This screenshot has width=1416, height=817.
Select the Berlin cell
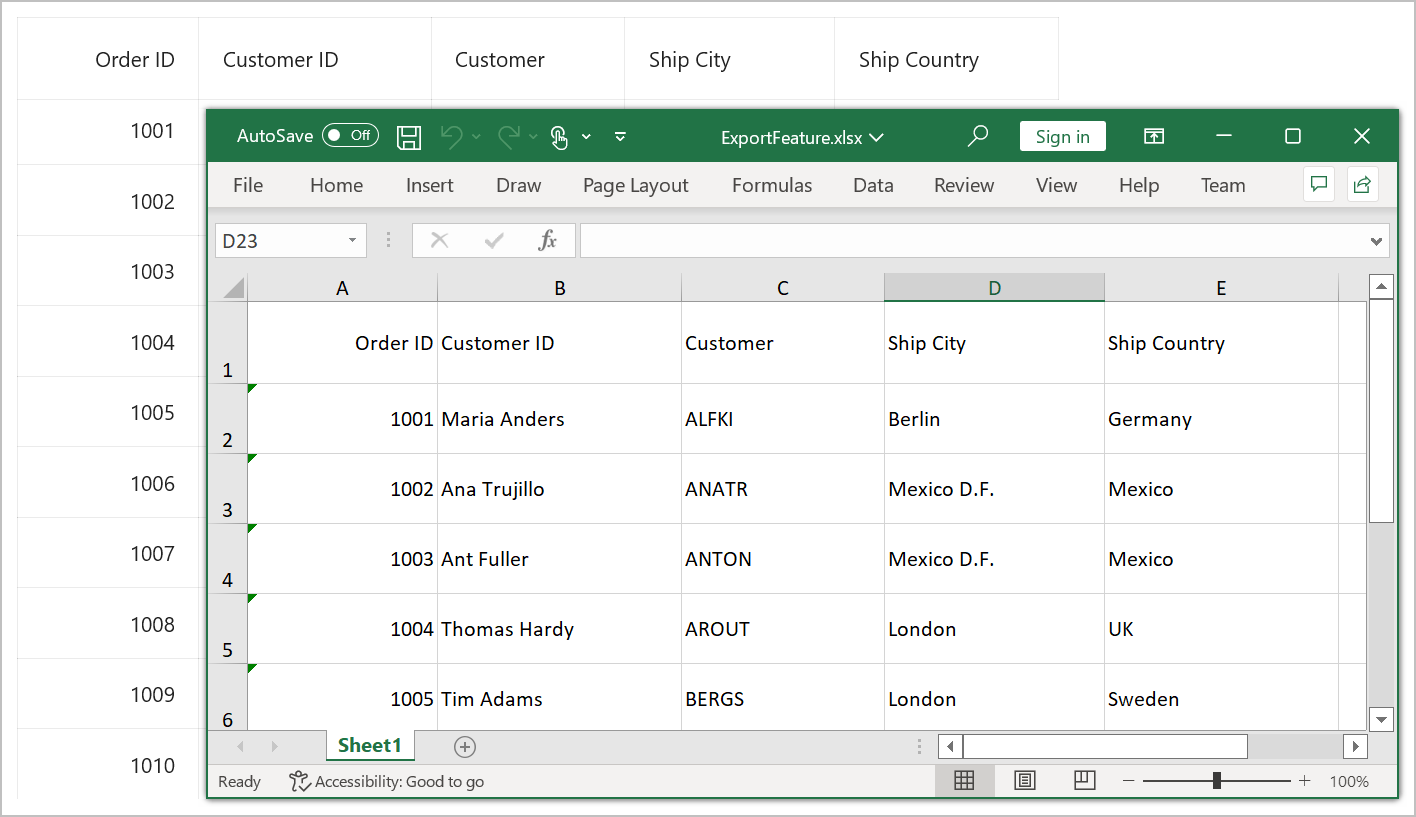(x=994, y=419)
